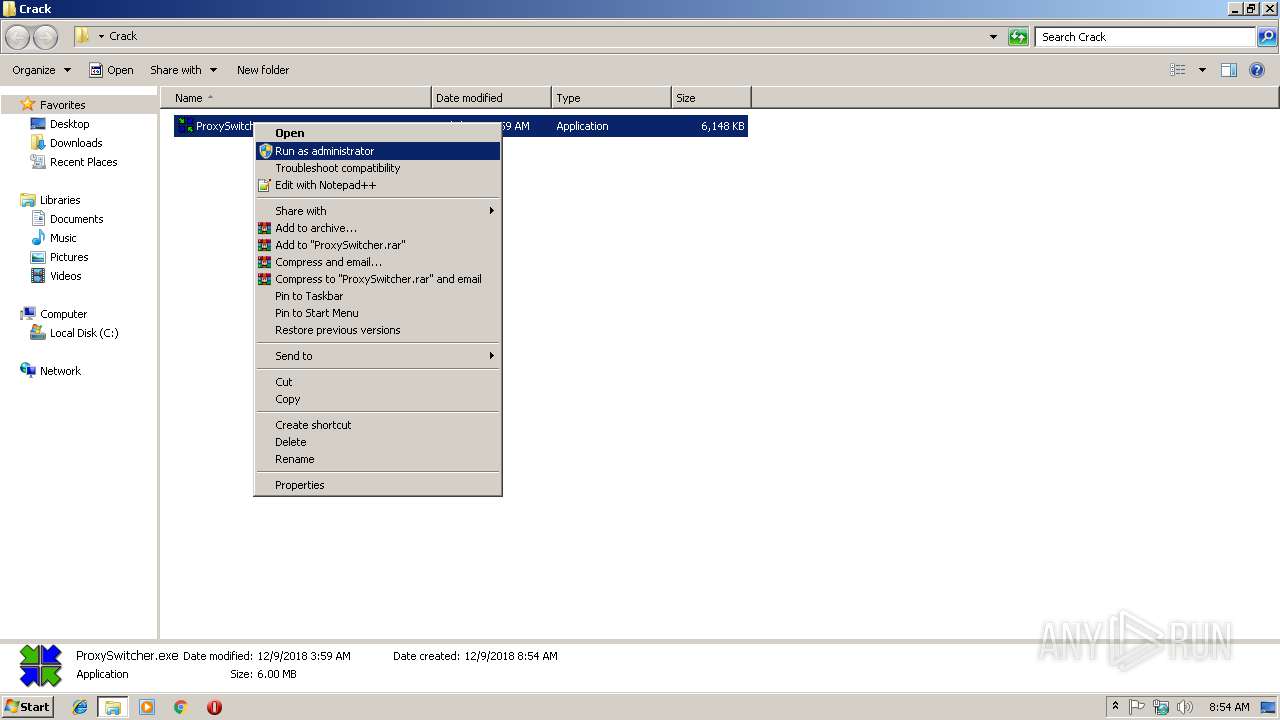Click the WinRAR icon beside Compress and email
The width and height of the screenshot is (1280, 720).
pos(265,262)
